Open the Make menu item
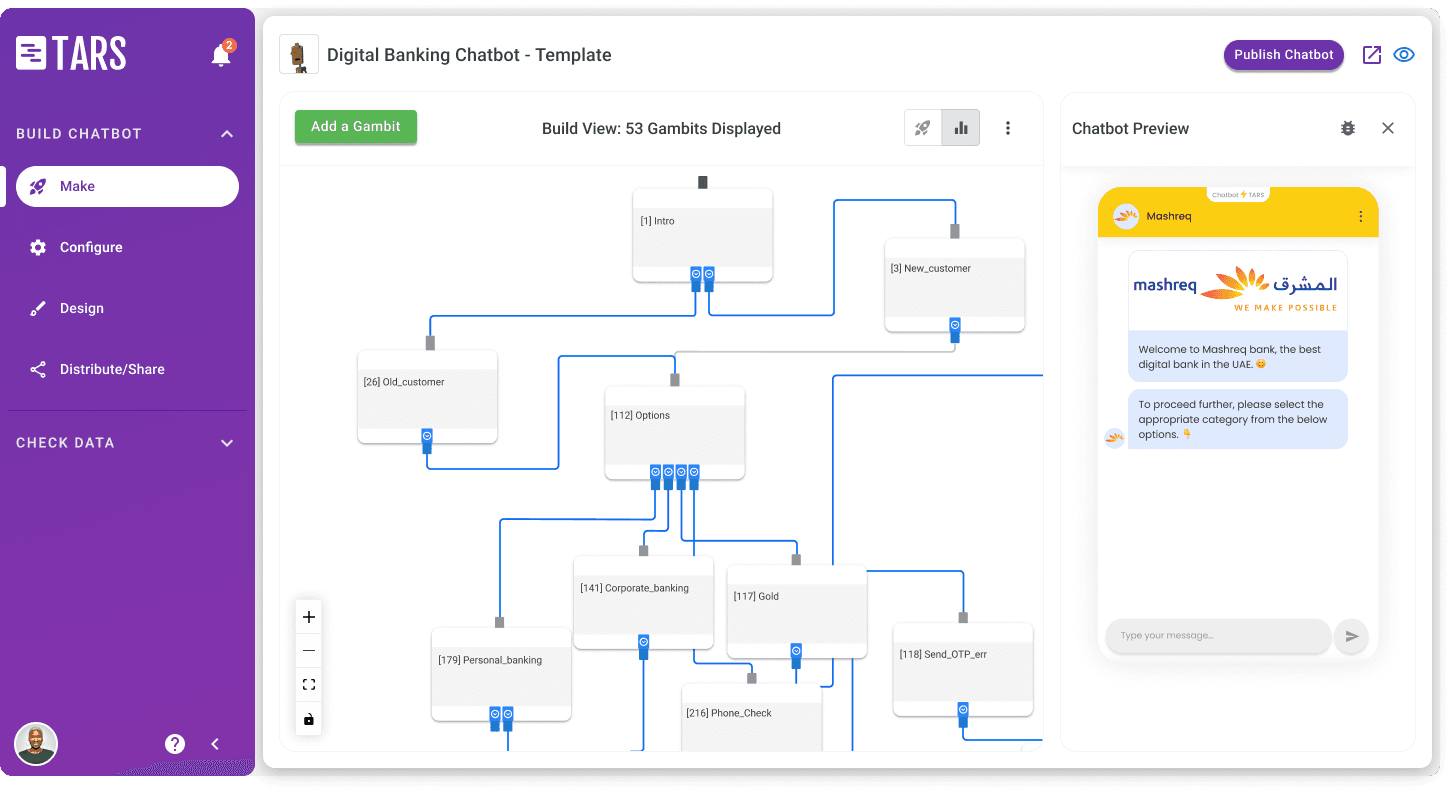This screenshot has height=792, width=1452. tap(127, 186)
